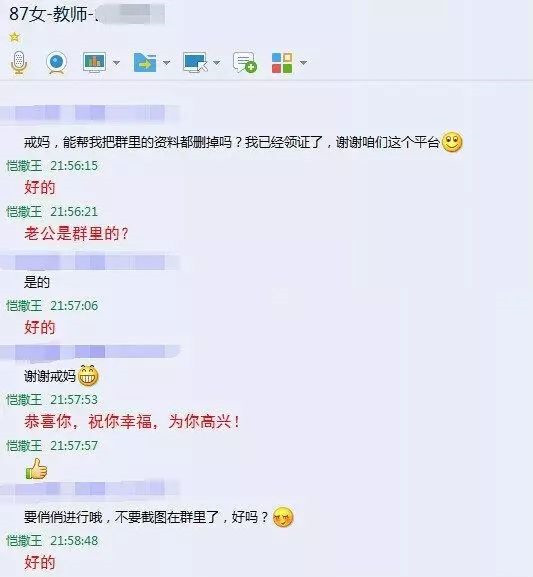Click the message '恭喜你，祝你幸福，为你高兴！'
This screenshot has width=533, height=577.
point(132,422)
